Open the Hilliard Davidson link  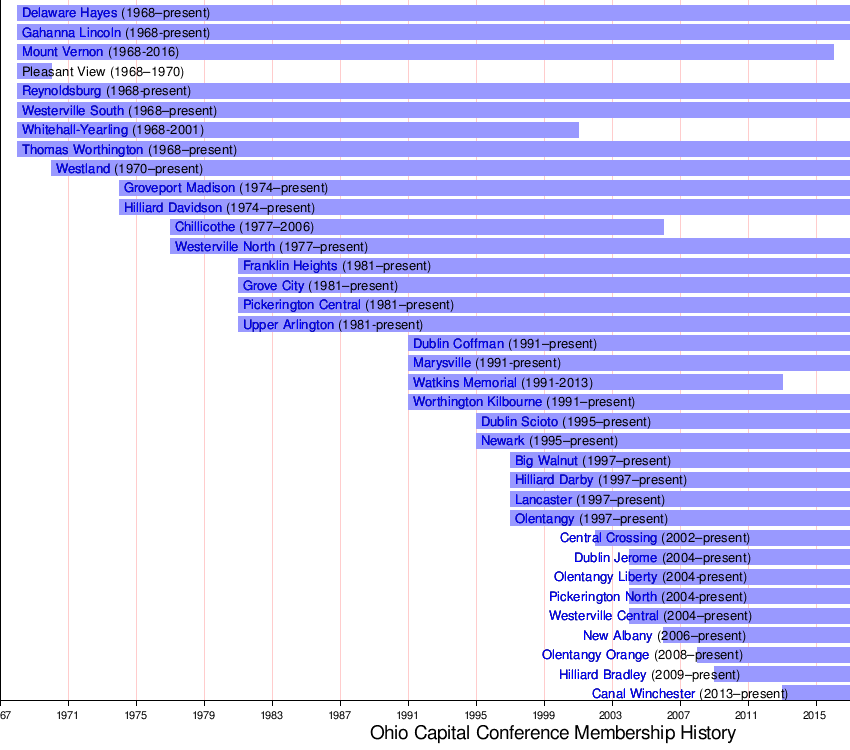[173, 208]
